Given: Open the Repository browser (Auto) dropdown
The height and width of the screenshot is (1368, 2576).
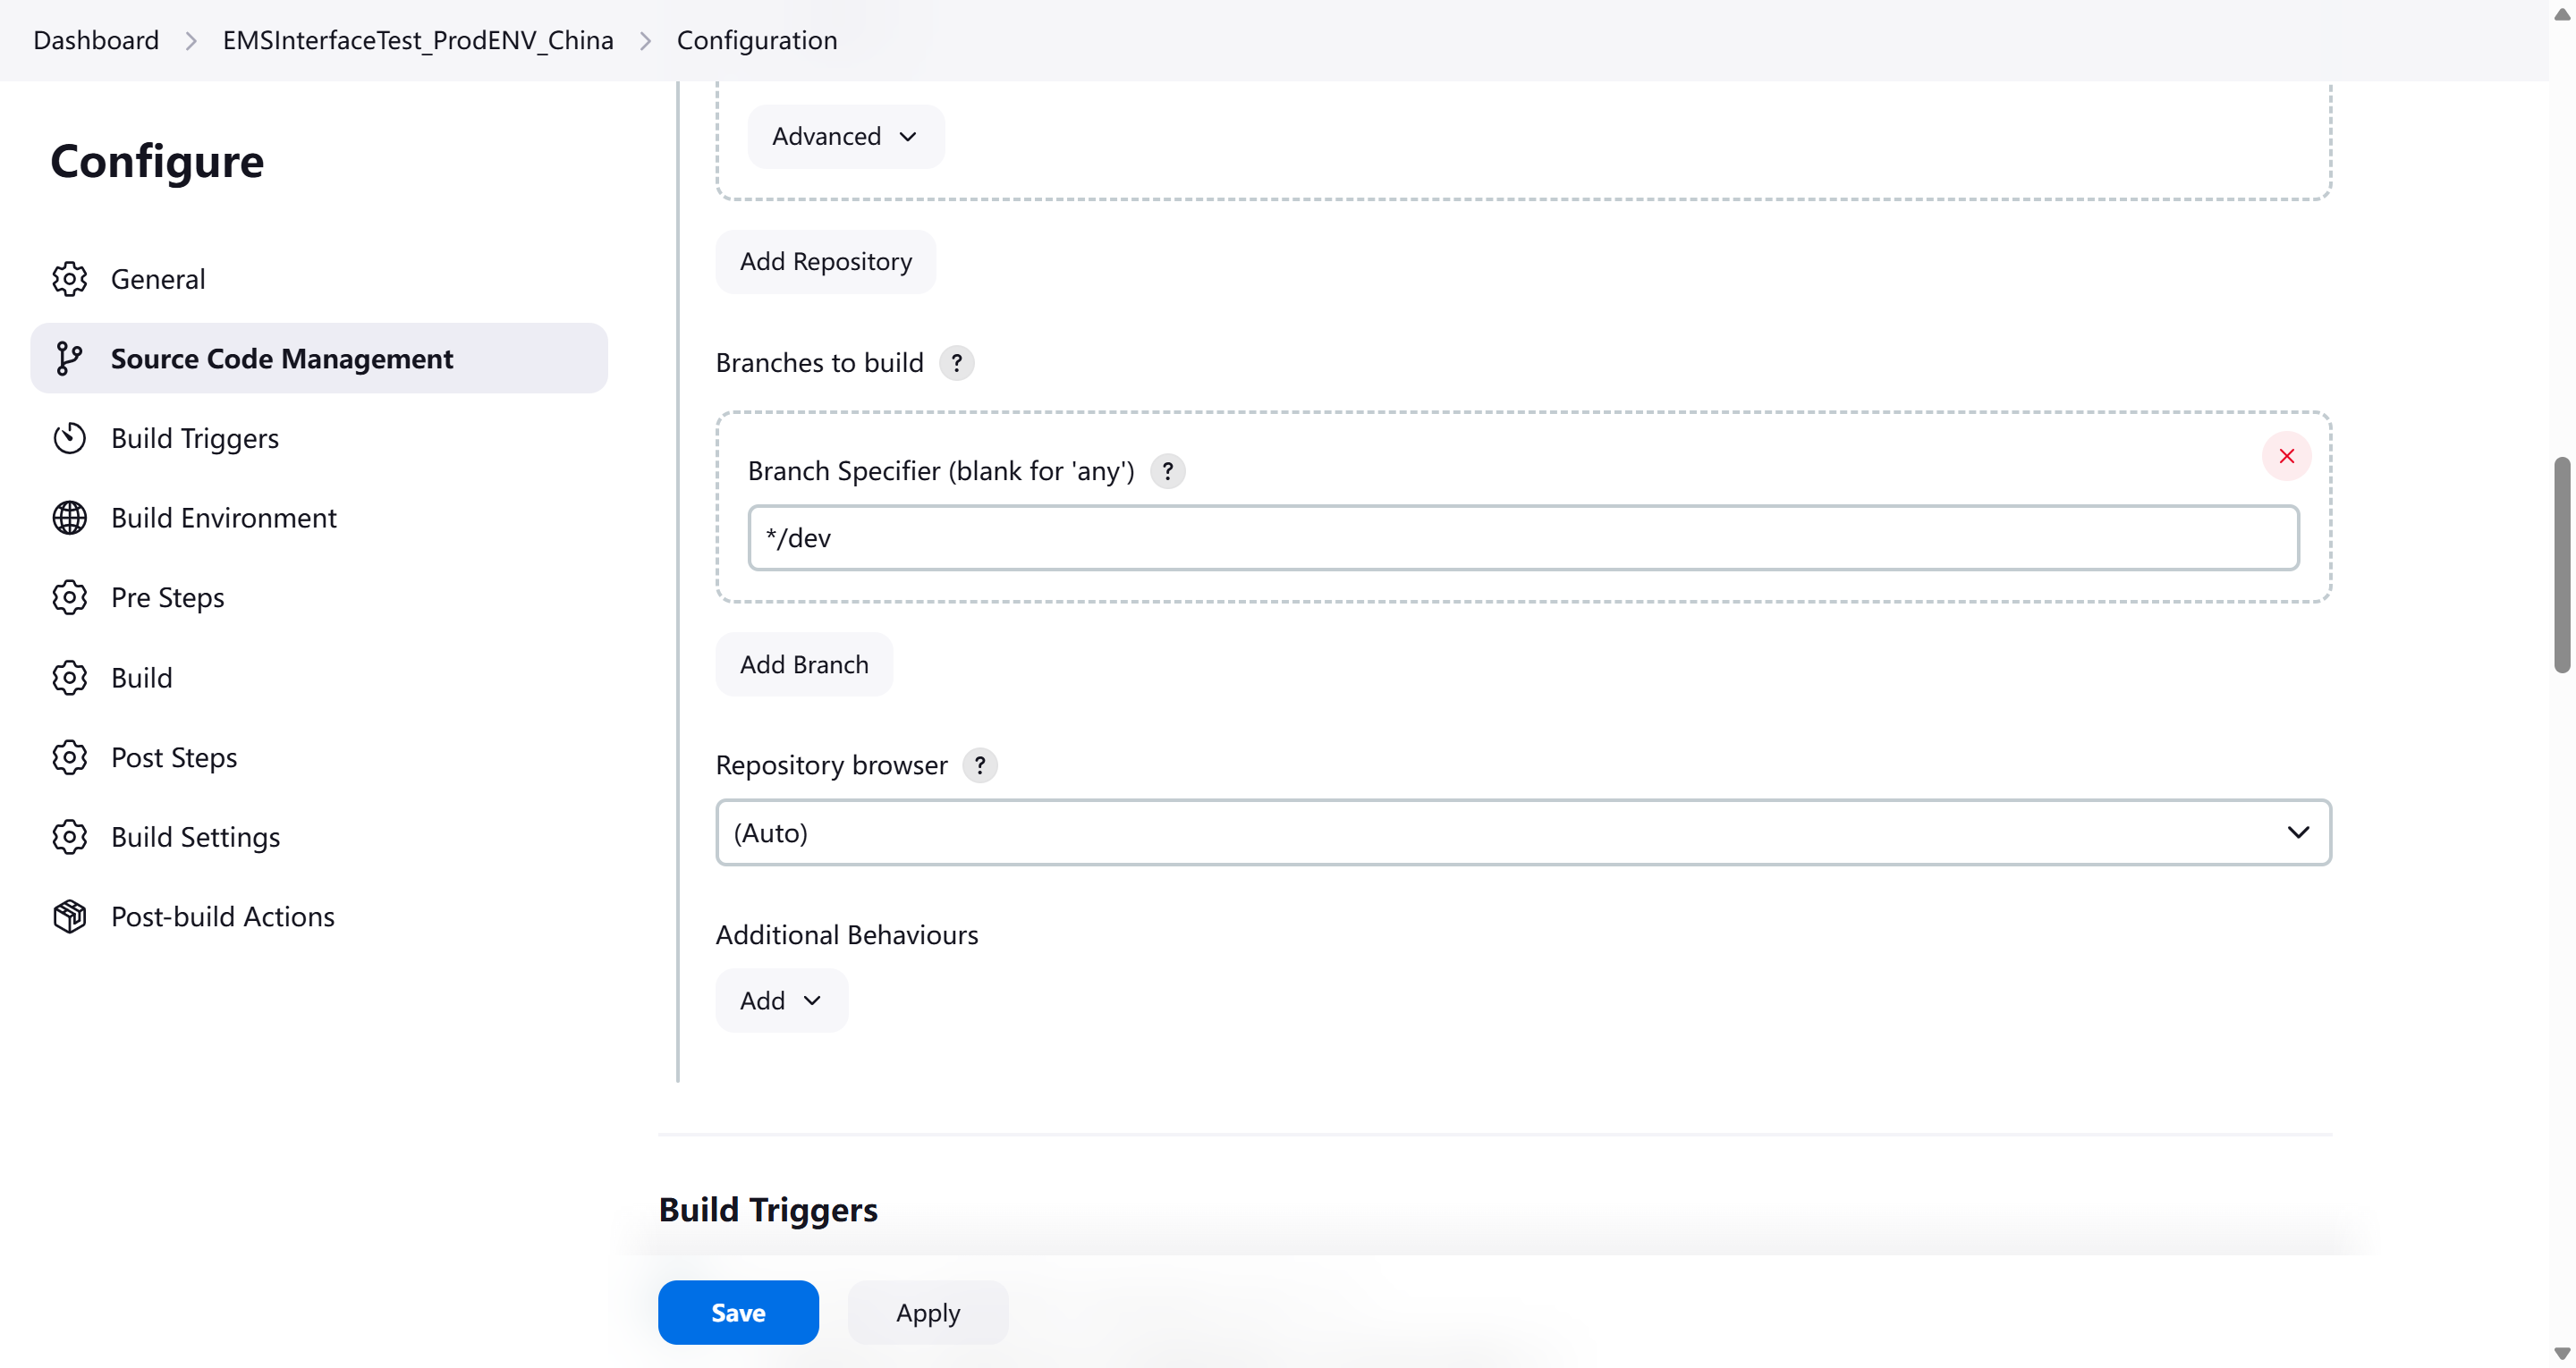Looking at the screenshot, I should click(1523, 832).
